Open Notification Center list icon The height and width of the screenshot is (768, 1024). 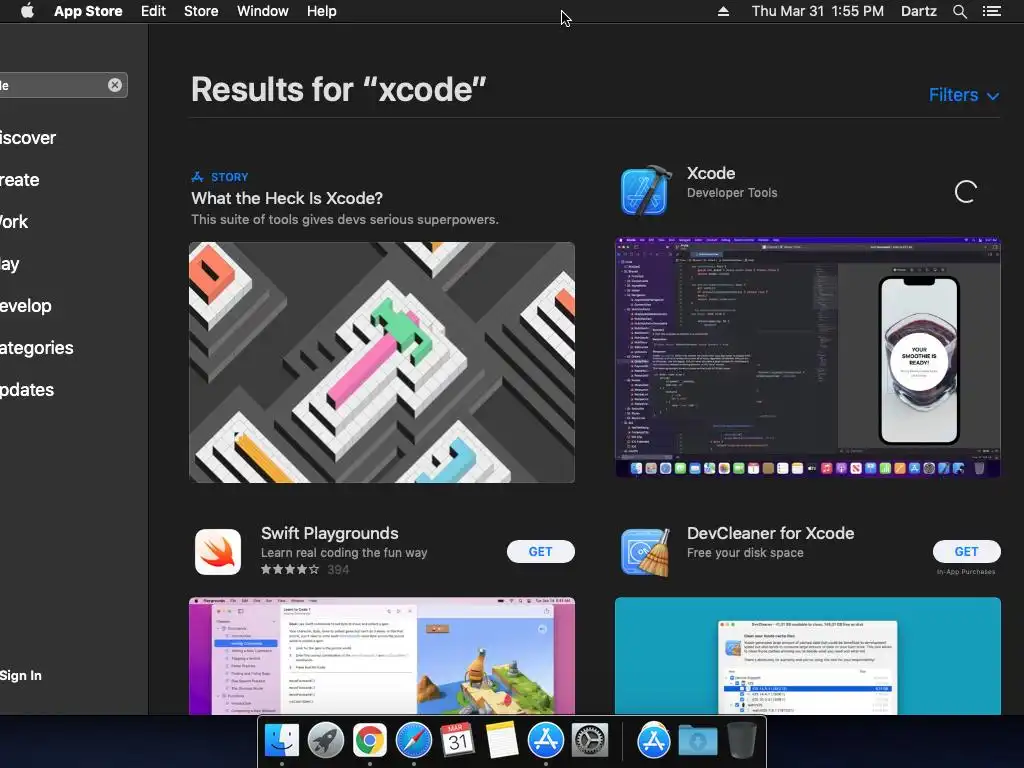click(x=992, y=11)
